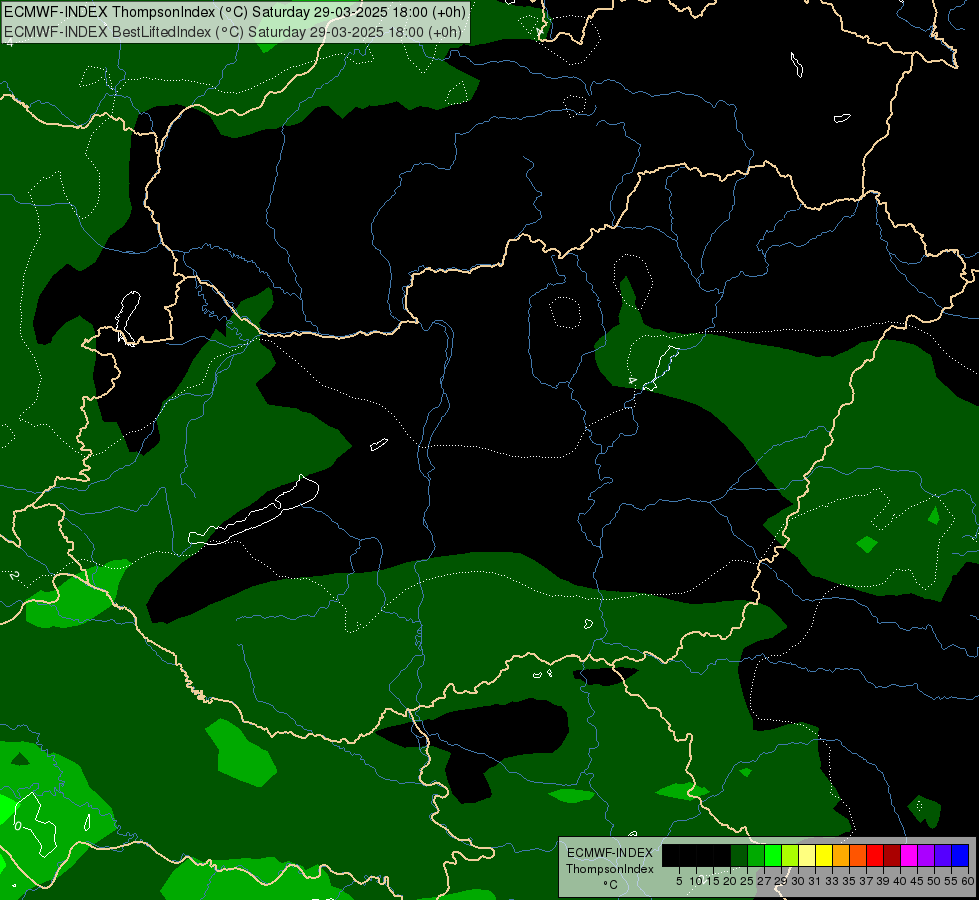This screenshot has width=979, height=900.
Task: Pick the pure yellow 31–33 legend swatch
Action: pos(824,855)
